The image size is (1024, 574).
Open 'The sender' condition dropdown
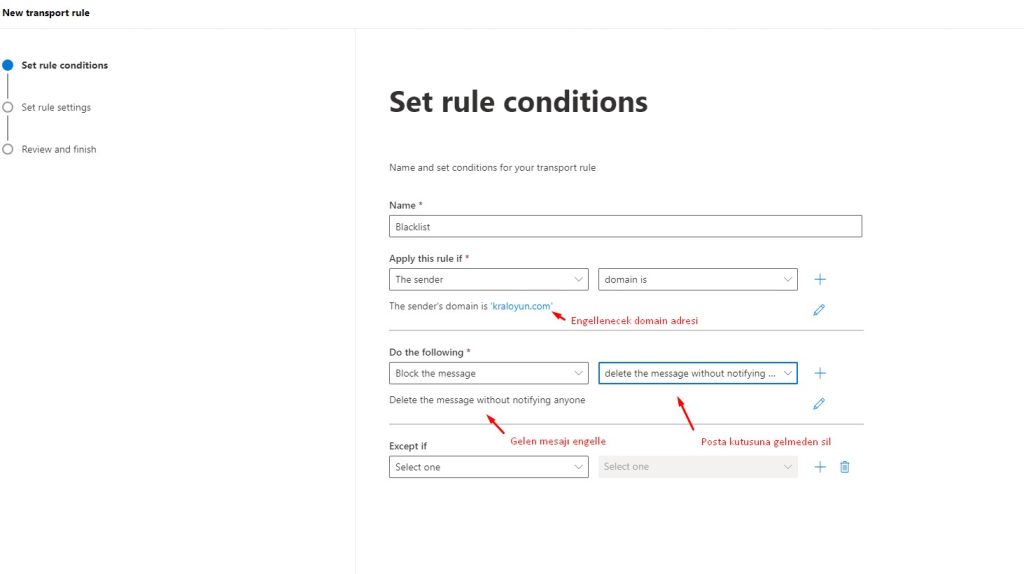[488, 279]
